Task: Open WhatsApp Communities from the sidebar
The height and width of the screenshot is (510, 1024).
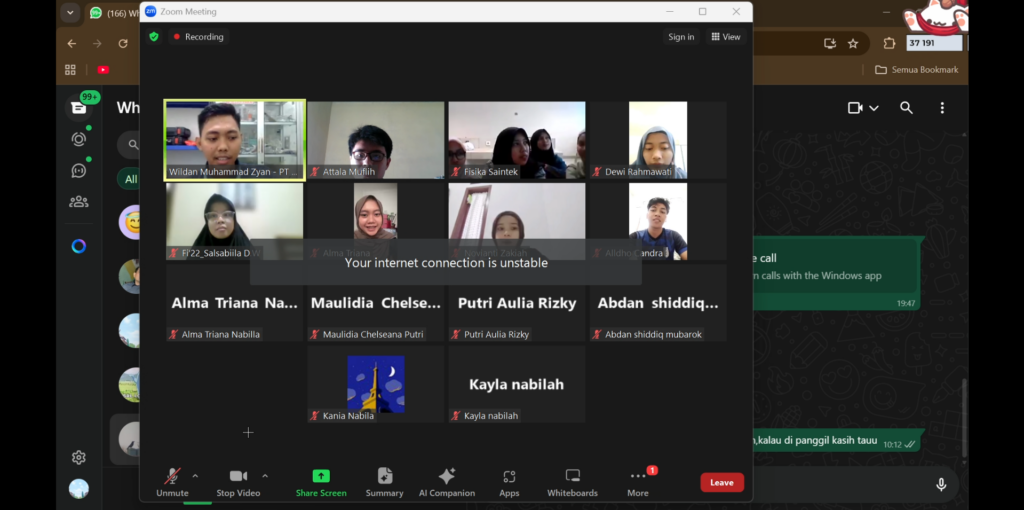Action: pyautogui.click(x=78, y=202)
